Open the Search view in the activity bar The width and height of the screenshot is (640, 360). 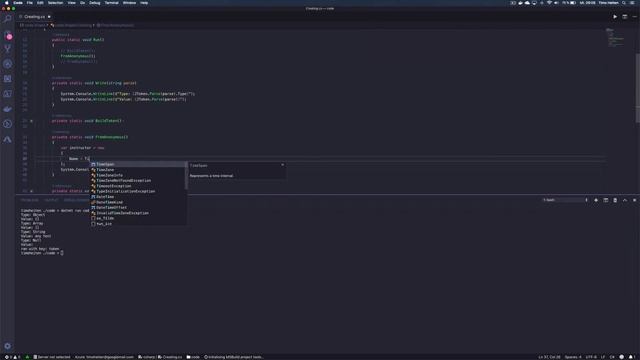pyautogui.click(x=7, y=19)
